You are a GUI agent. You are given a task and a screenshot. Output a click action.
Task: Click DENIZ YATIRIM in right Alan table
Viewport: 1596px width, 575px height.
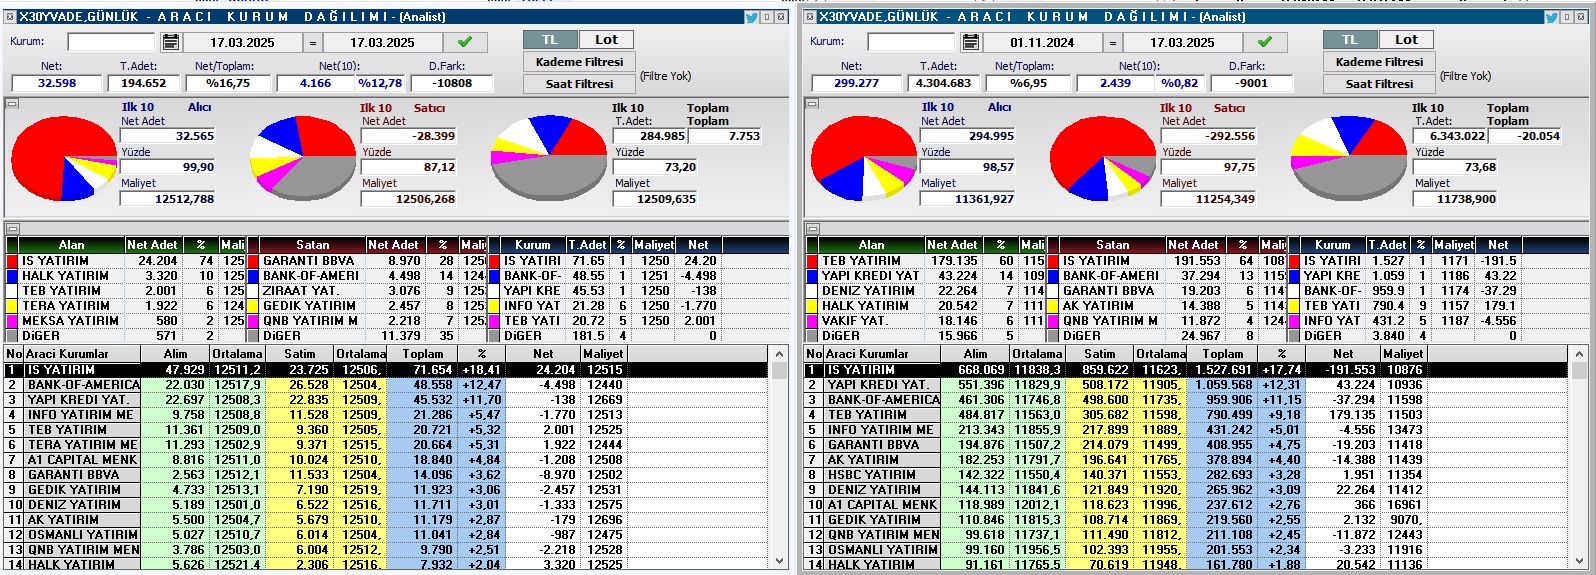click(869, 291)
